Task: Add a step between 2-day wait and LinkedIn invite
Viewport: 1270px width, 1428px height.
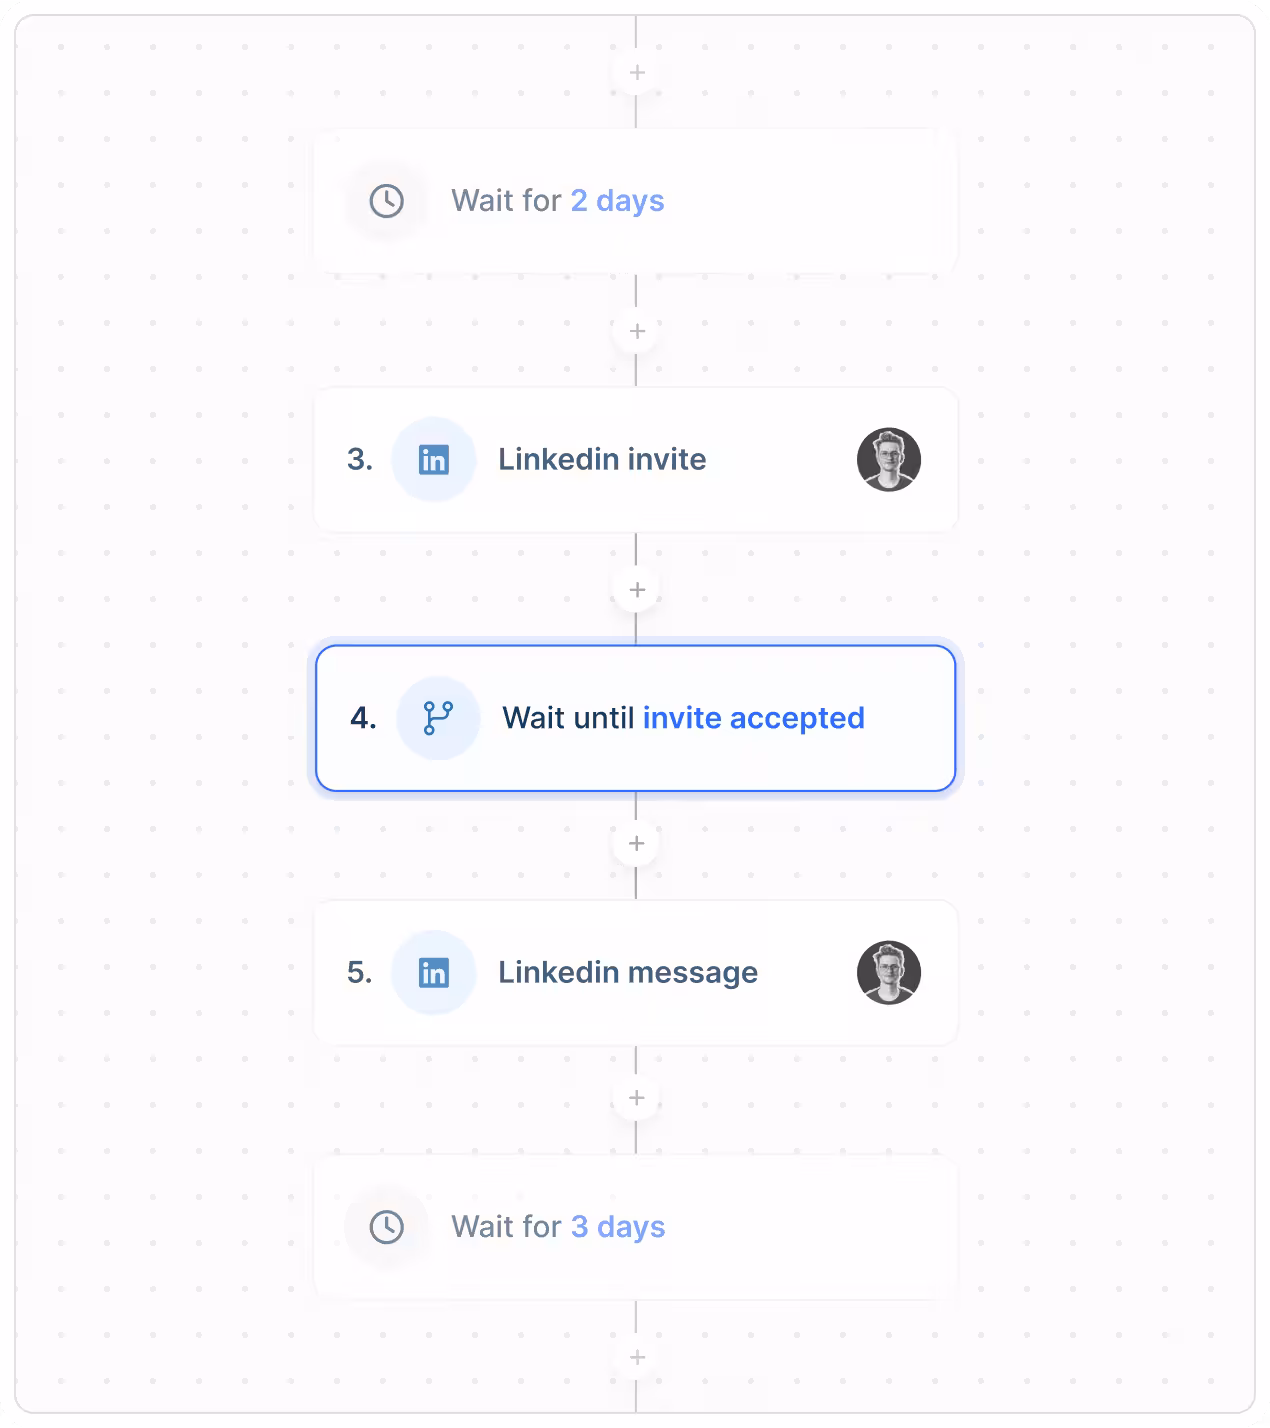Action: [x=637, y=331]
